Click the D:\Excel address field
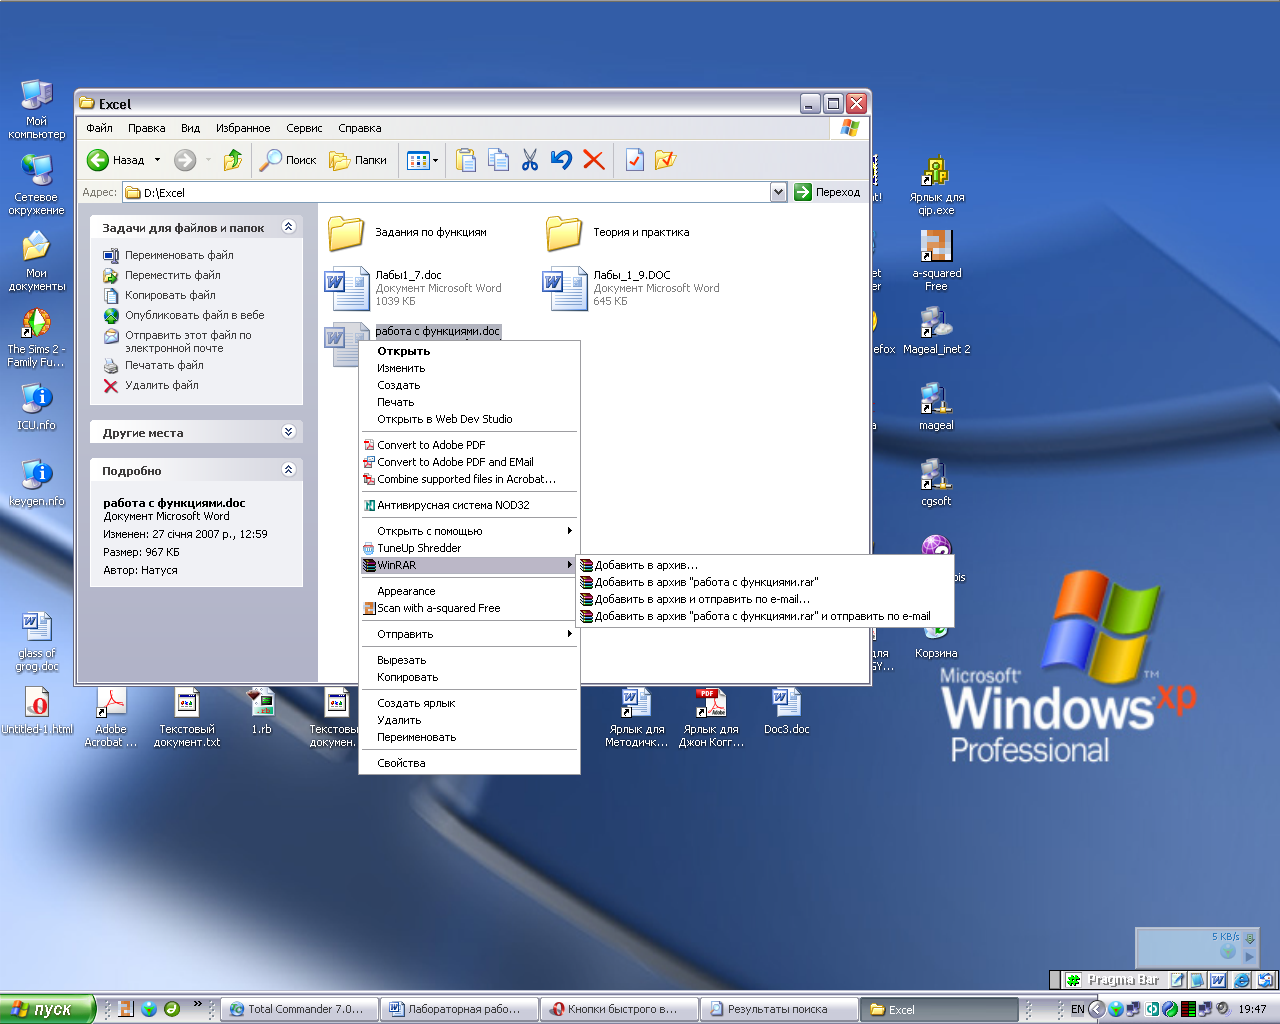 [x=455, y=192]
